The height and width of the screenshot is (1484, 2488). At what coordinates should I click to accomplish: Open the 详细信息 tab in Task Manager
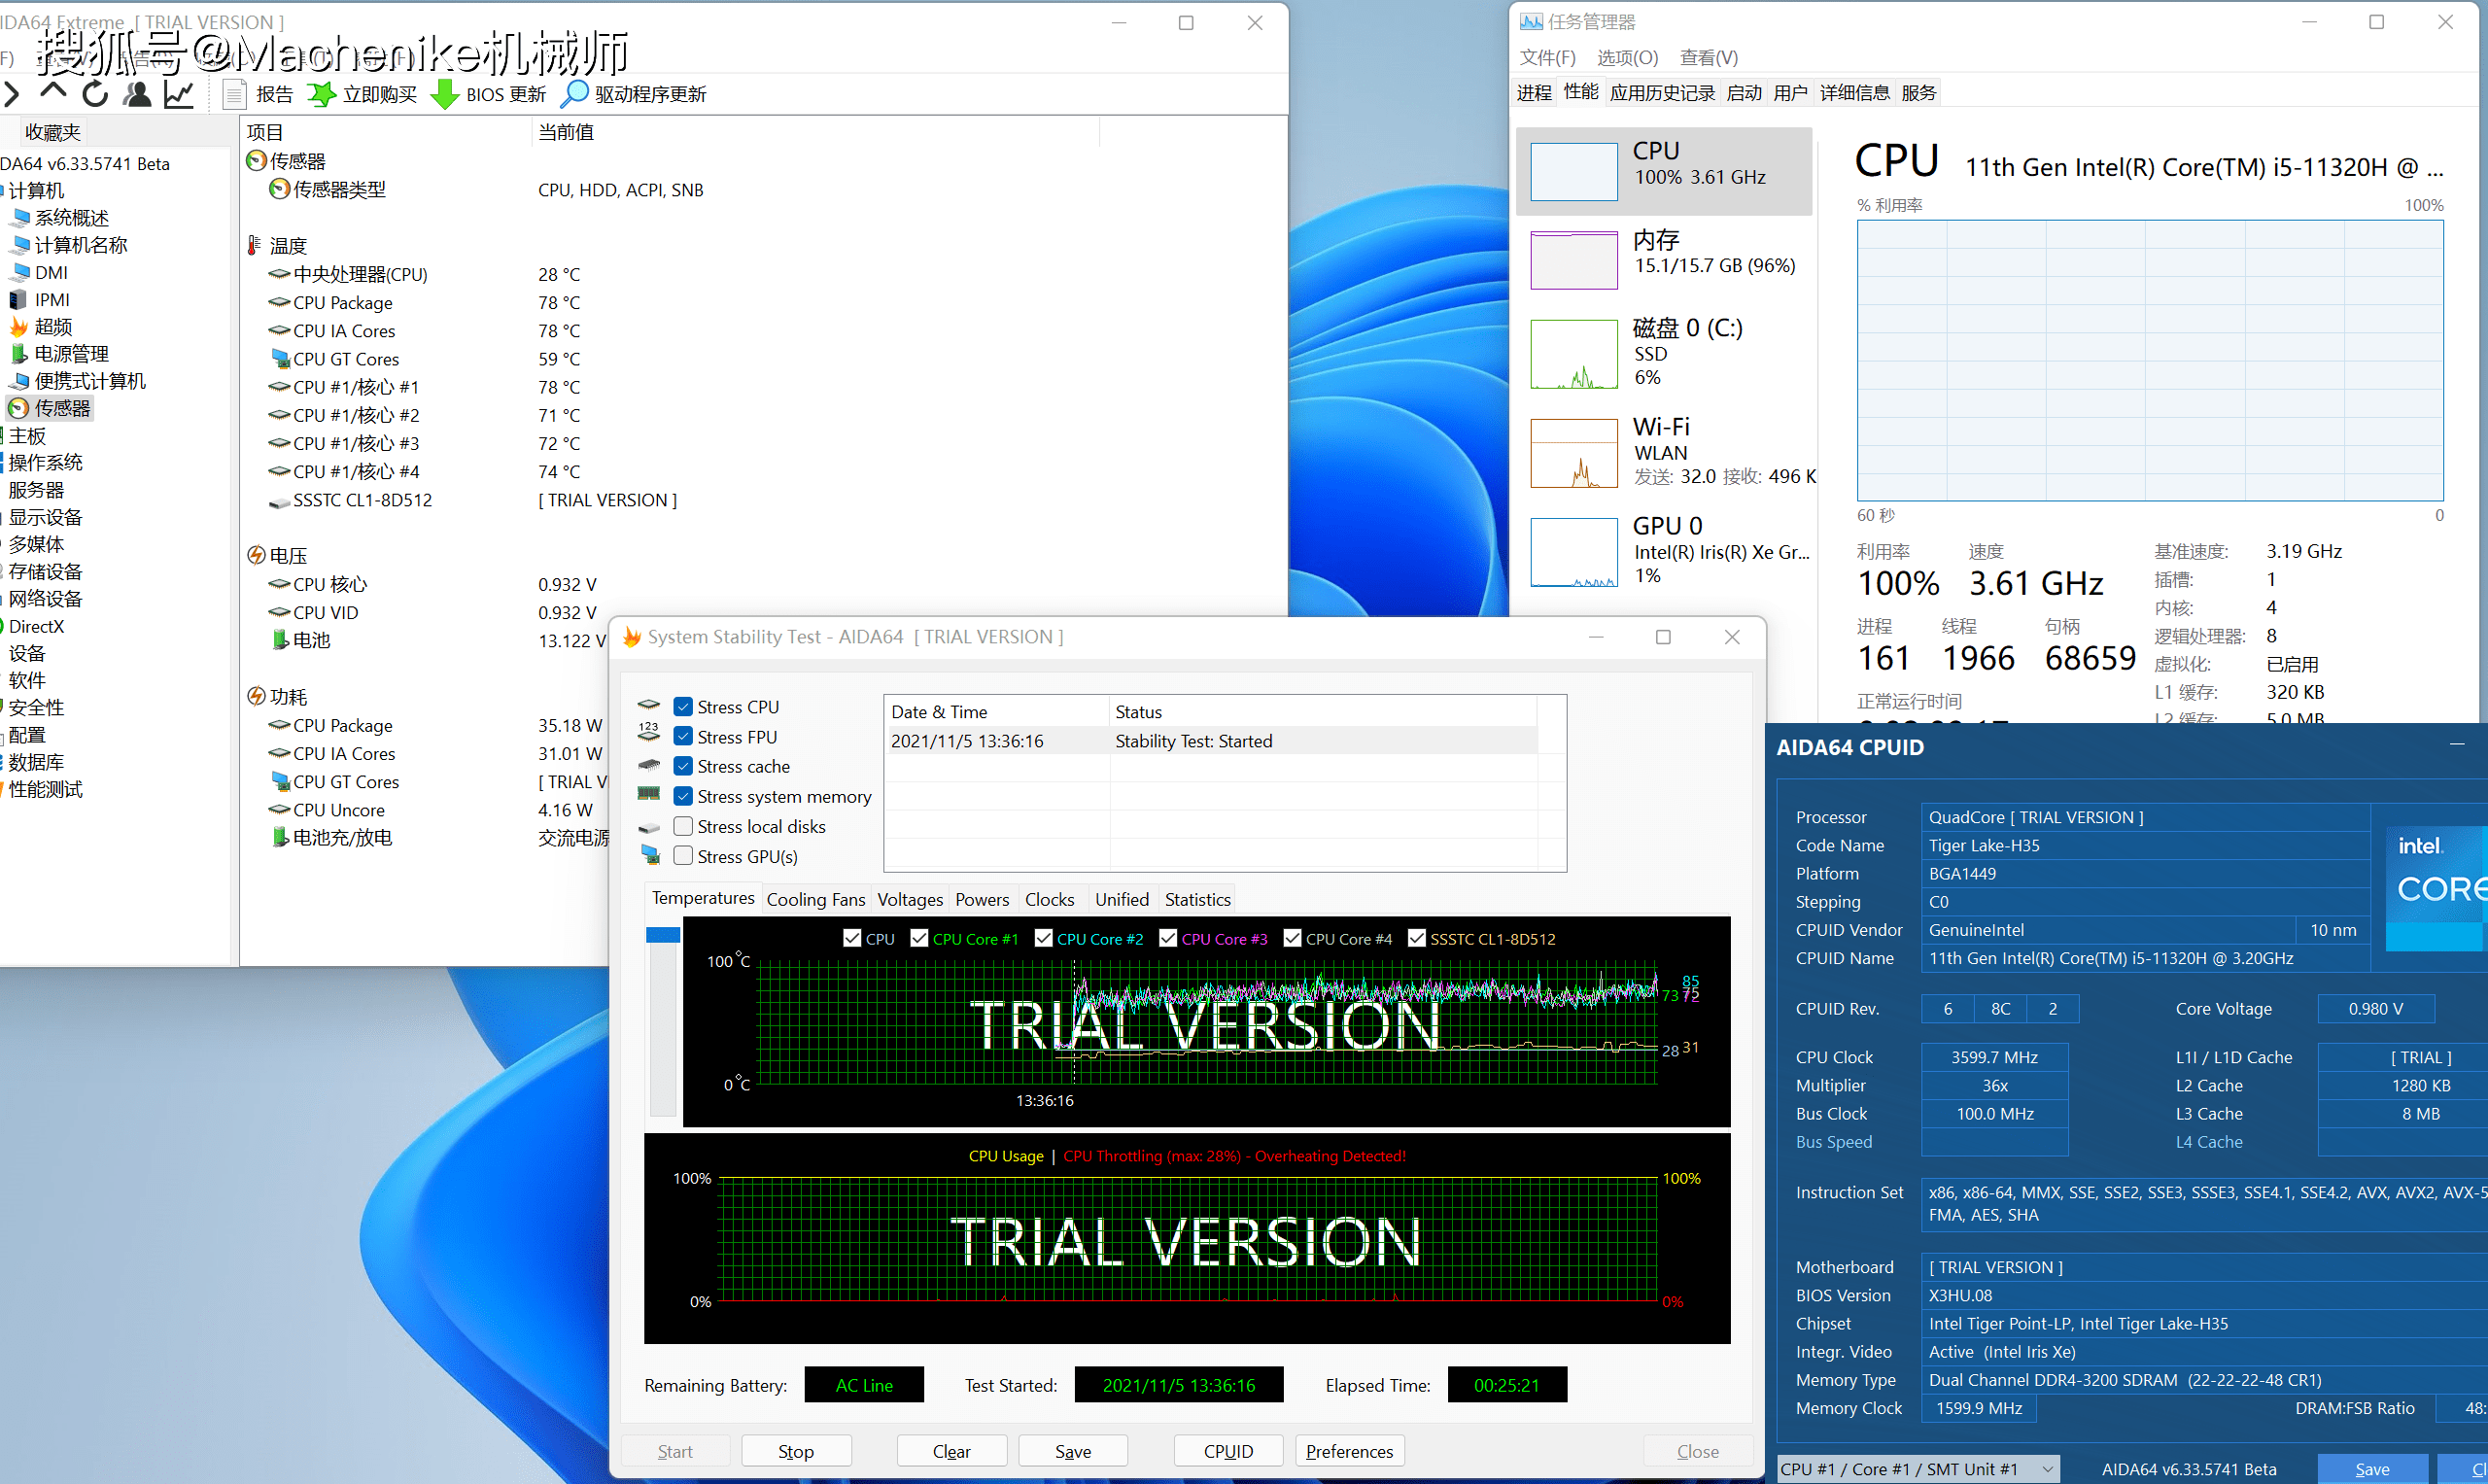1853,93
